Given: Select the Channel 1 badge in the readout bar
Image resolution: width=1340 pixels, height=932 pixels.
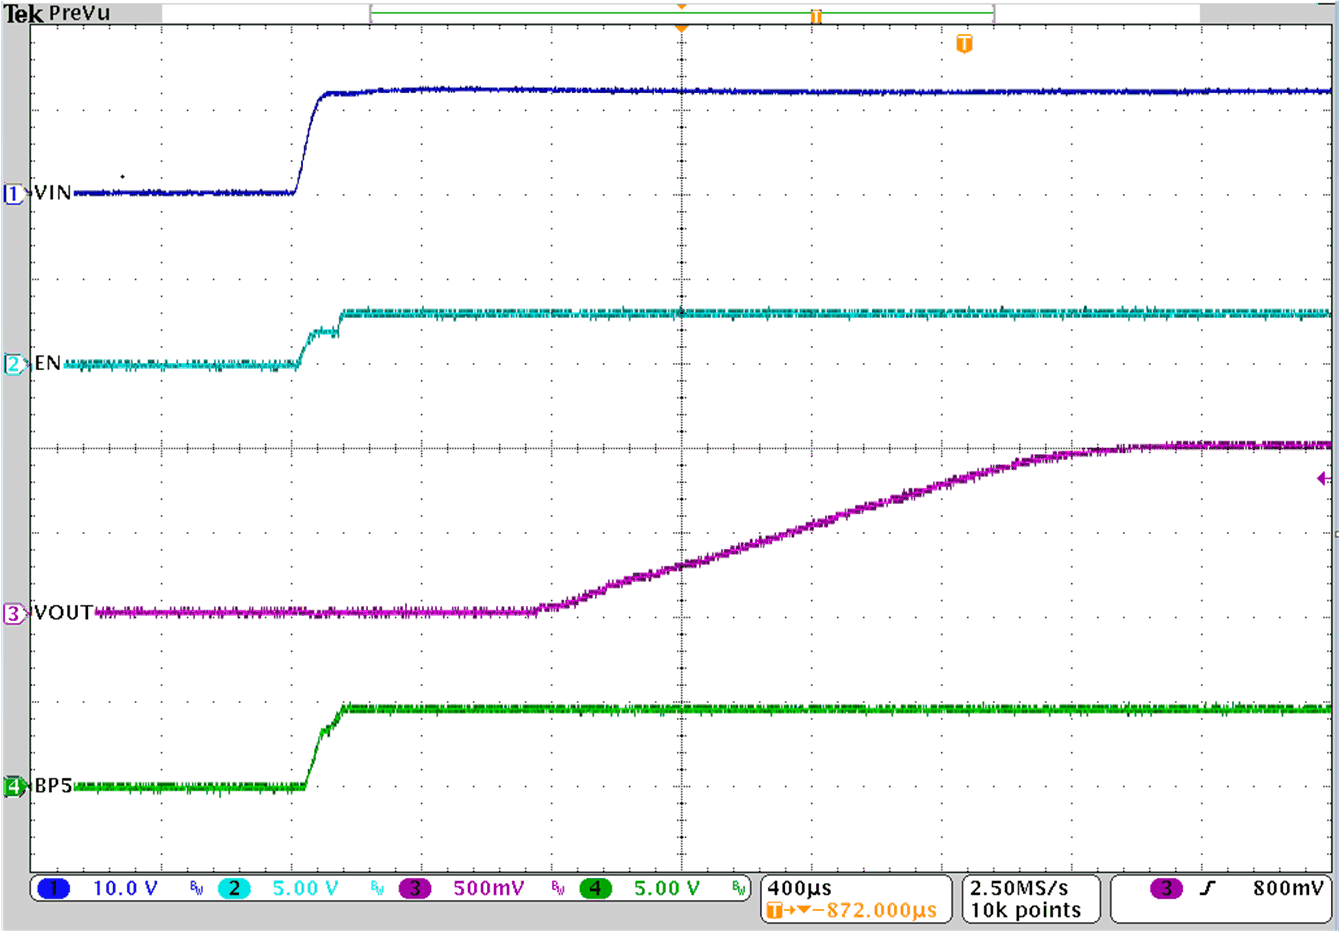Looking at the screenshot, I should coord(55,890).
